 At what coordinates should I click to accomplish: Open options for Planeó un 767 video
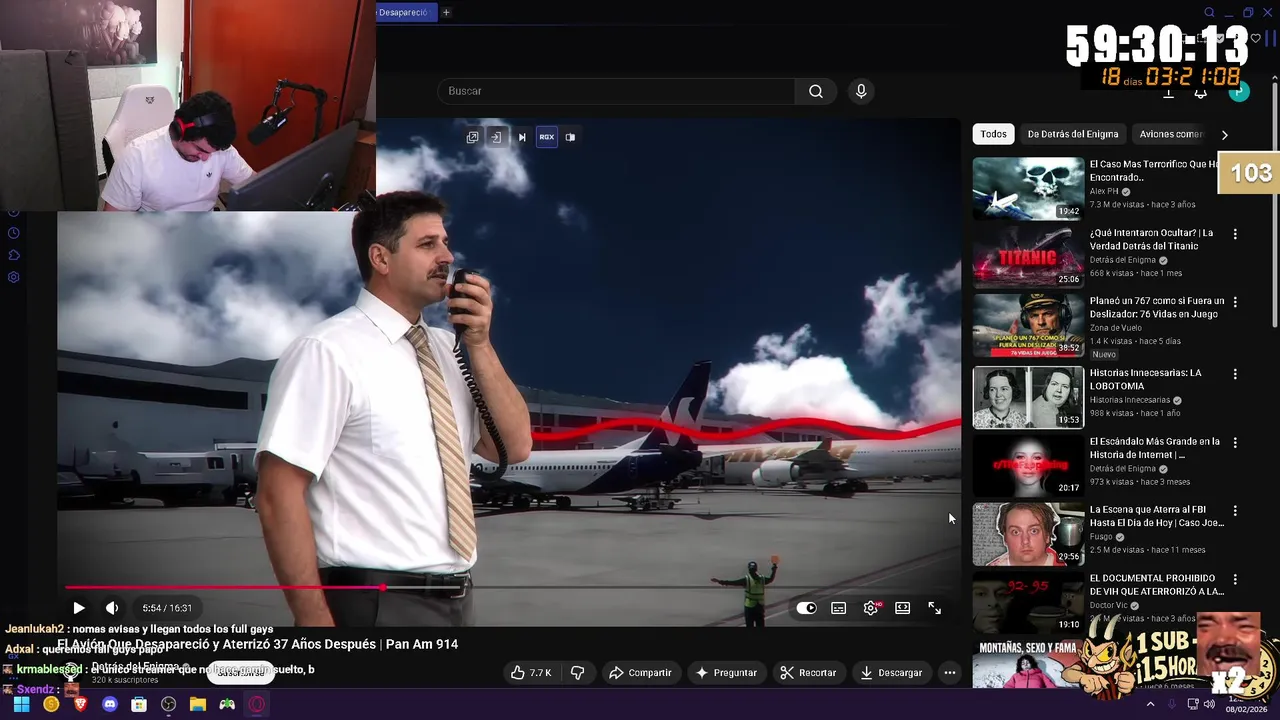coord(1235,302)
